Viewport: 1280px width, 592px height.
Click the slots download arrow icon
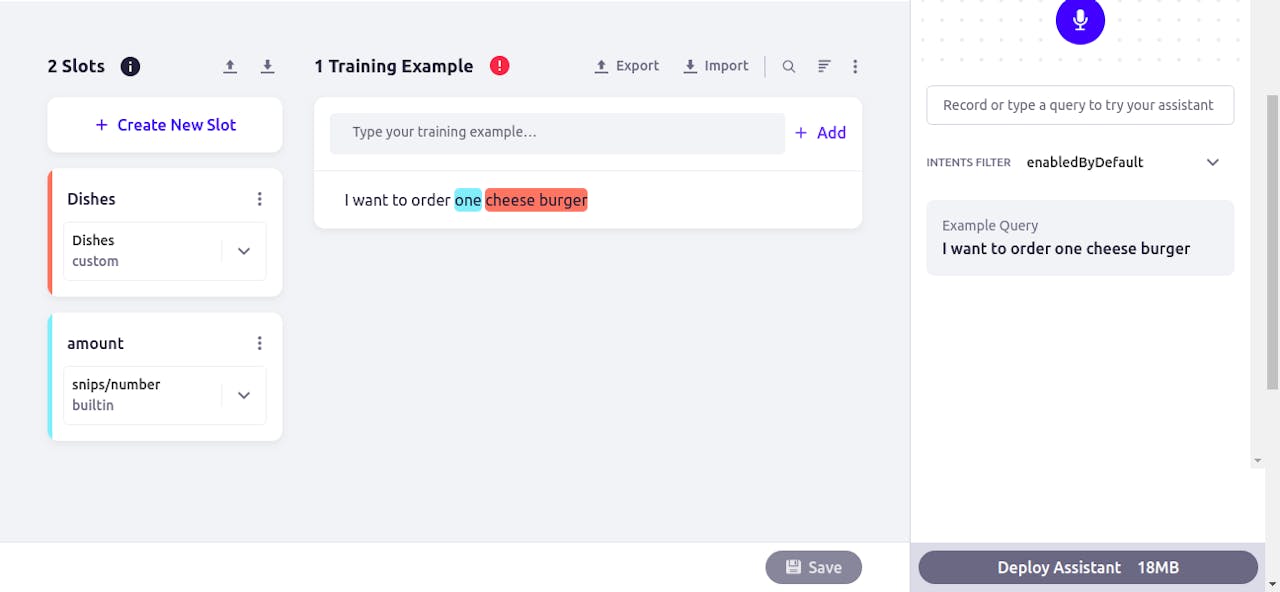[x=267, y=67]
